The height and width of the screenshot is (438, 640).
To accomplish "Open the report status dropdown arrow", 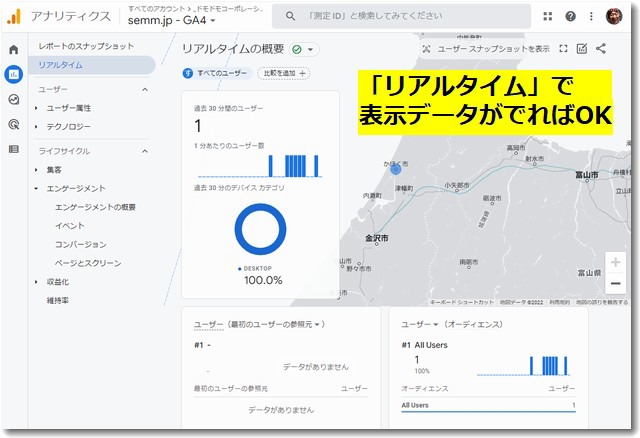I will (x=311, y=49).
